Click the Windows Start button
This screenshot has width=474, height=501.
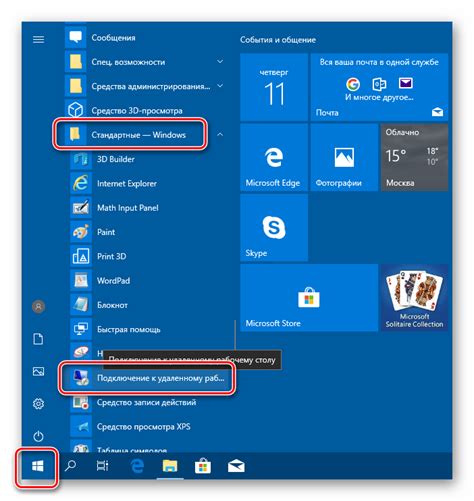click(38, 466)
